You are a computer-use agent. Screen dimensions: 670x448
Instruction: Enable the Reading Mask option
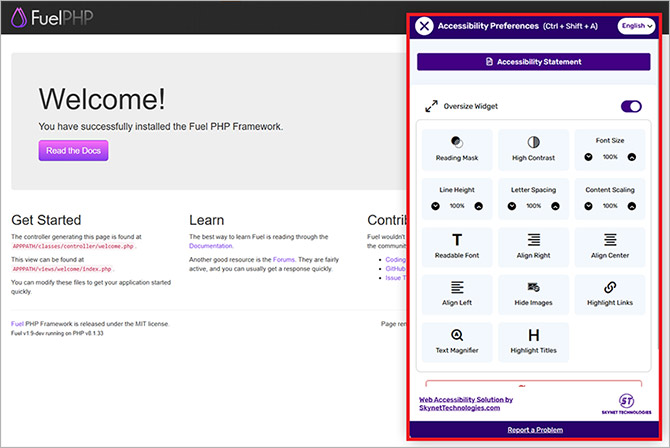[x=457, y=150]
